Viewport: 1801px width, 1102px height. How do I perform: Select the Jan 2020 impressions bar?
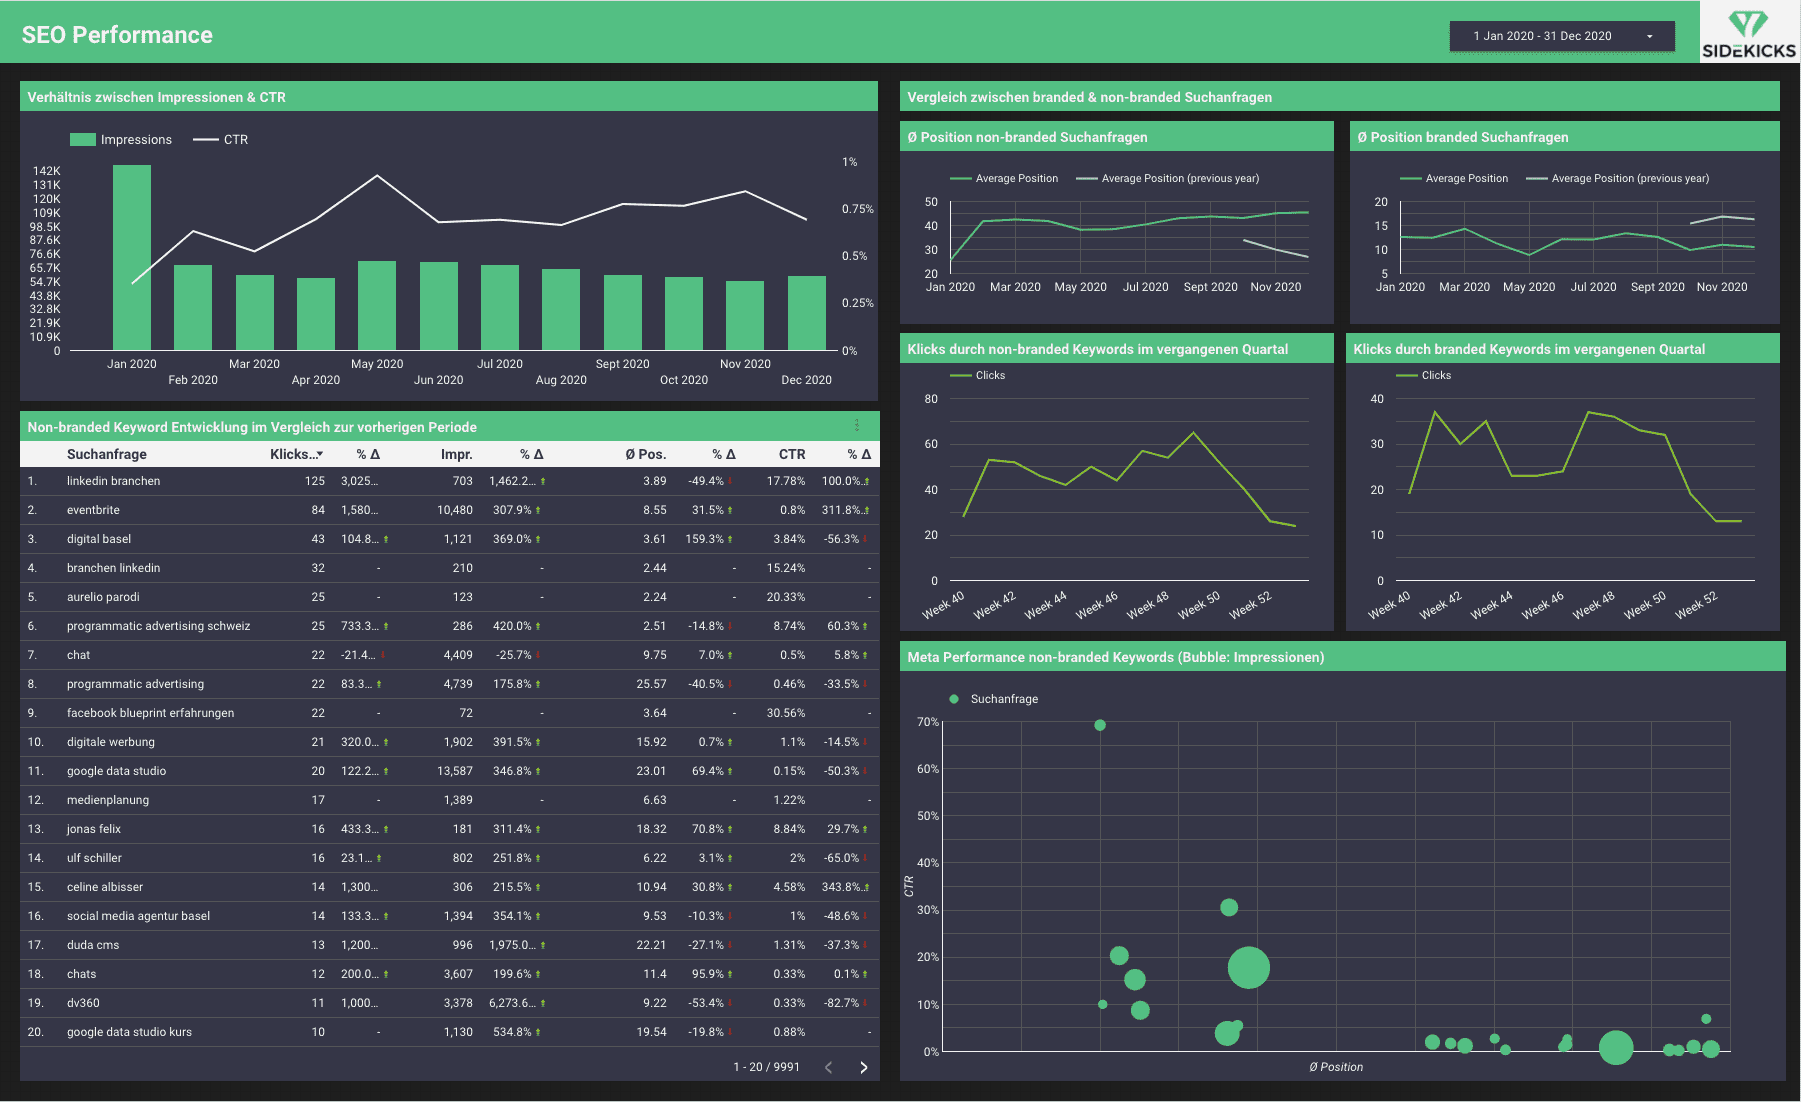point(132,257)
